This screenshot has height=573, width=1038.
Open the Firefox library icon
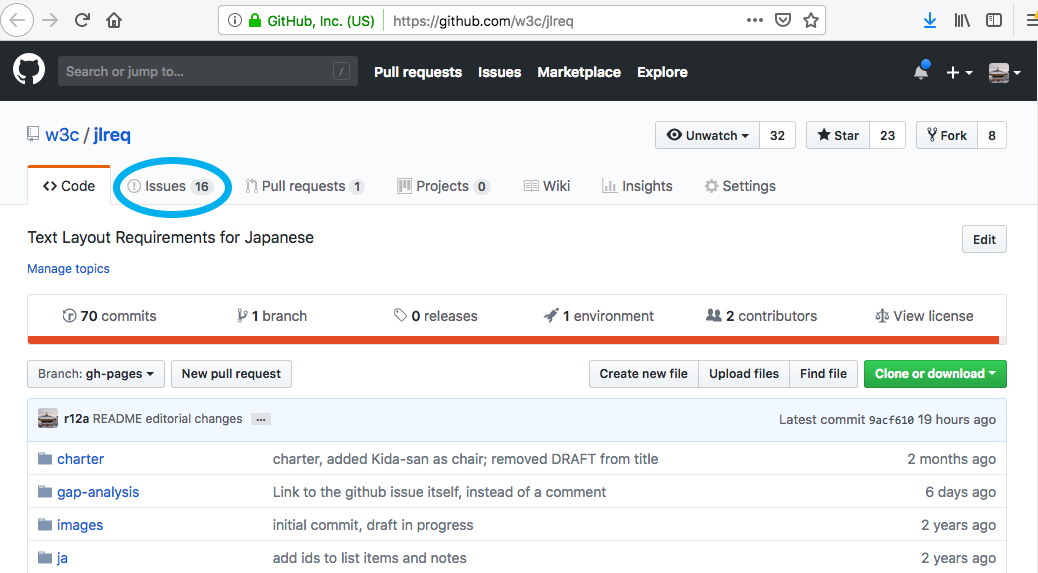[x=962, y=20]
